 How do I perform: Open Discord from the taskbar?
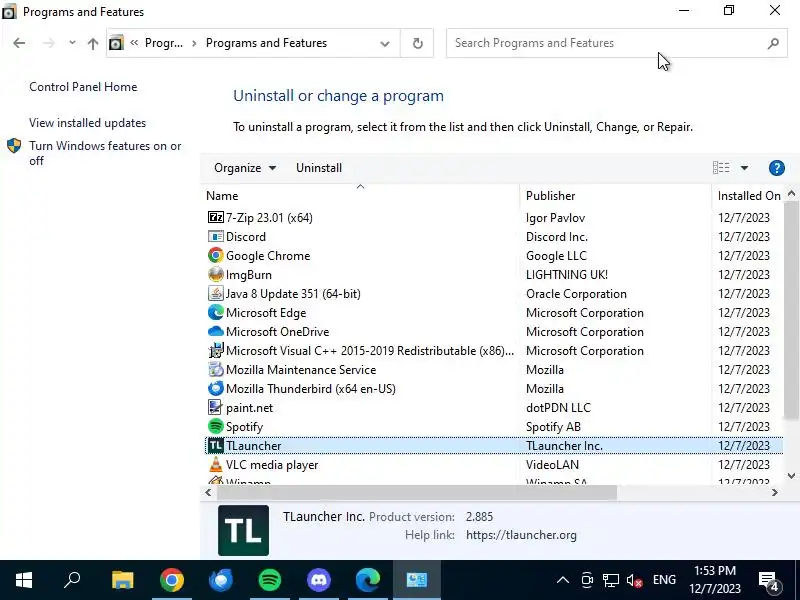pos(319,580)
